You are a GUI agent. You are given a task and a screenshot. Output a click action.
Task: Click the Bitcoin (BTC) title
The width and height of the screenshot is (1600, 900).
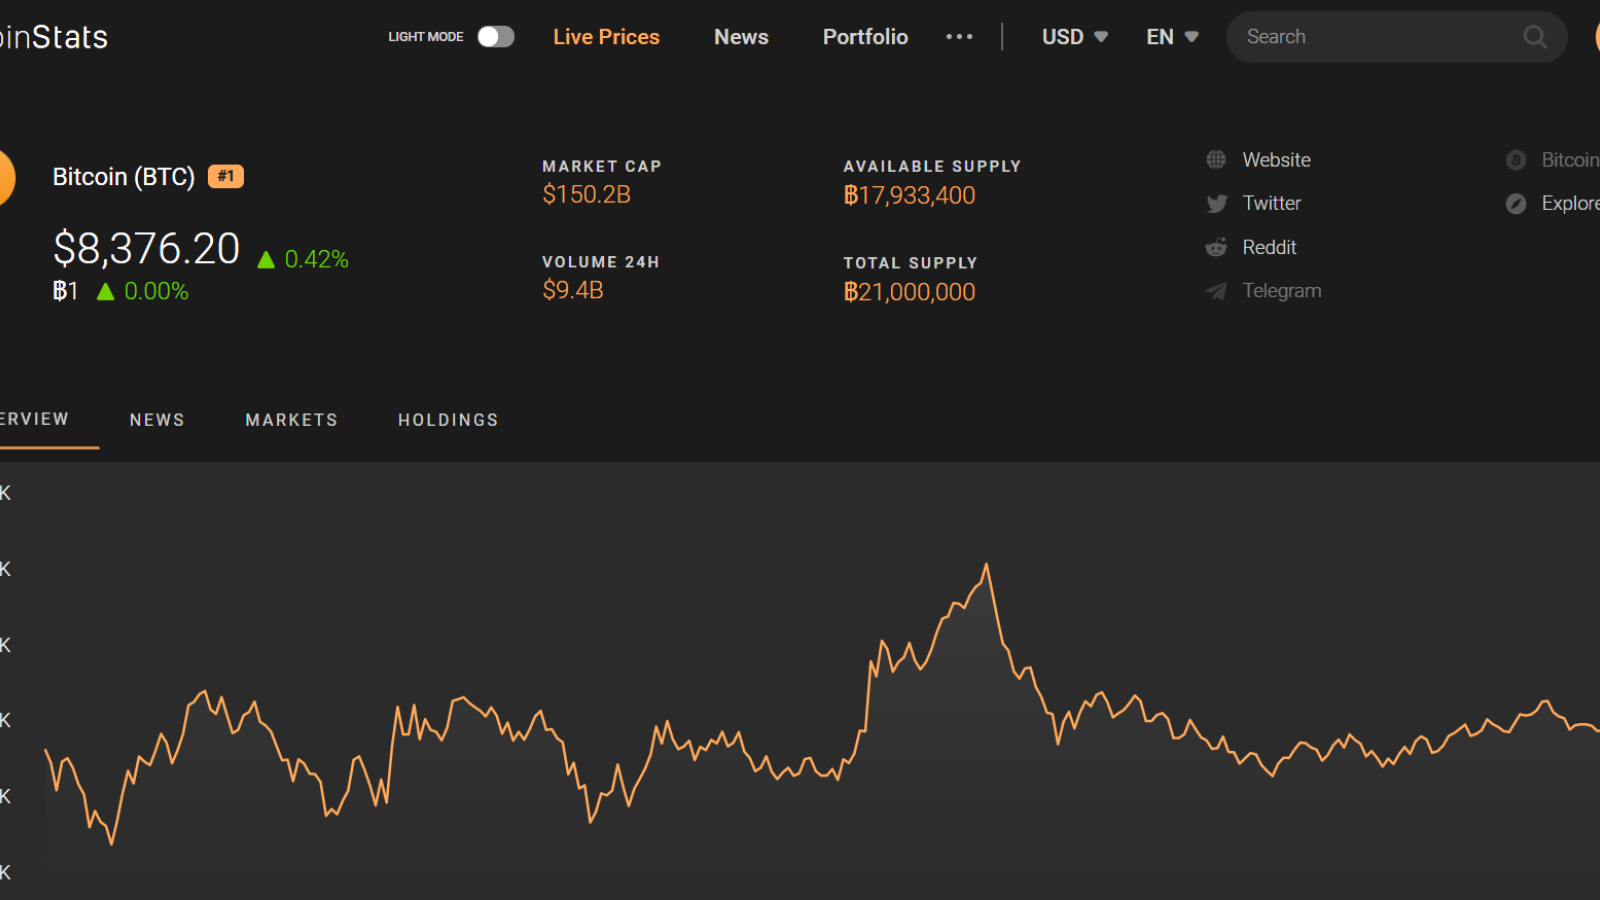coord(123,177)
